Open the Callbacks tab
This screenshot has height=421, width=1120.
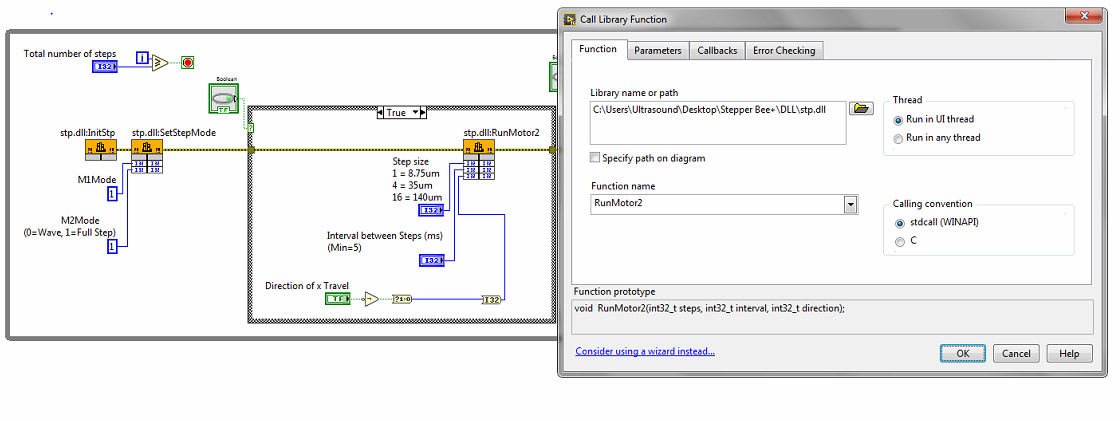pyautogui.click(x=717, y=51)
